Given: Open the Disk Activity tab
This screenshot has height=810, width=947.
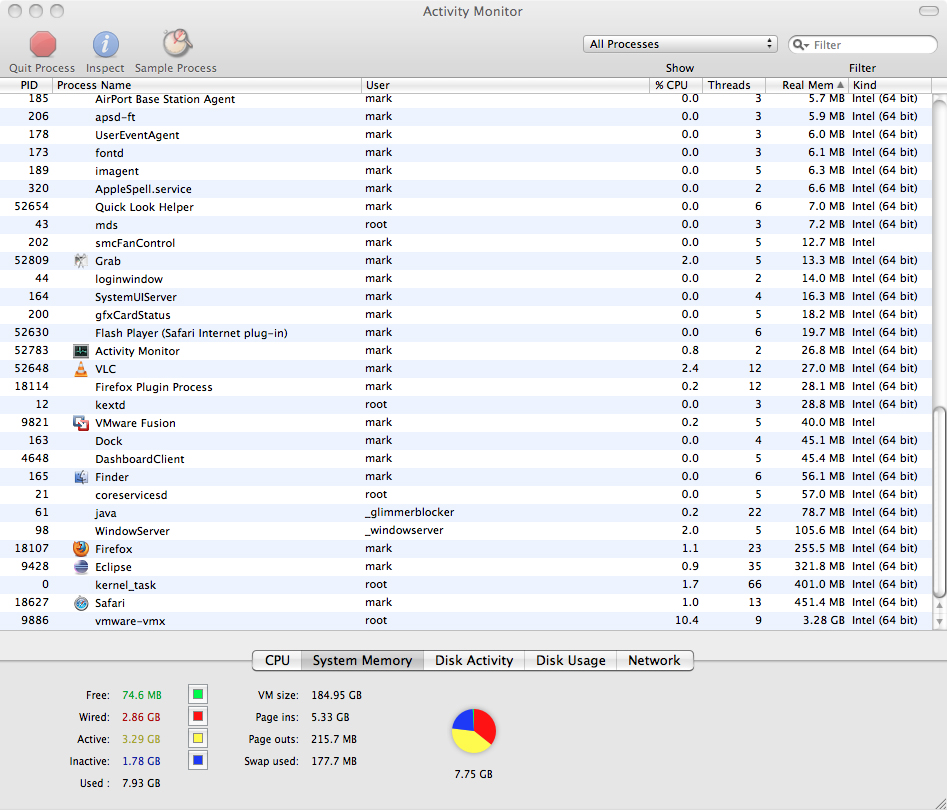Looking at the screenshot, I should (474, 660).
